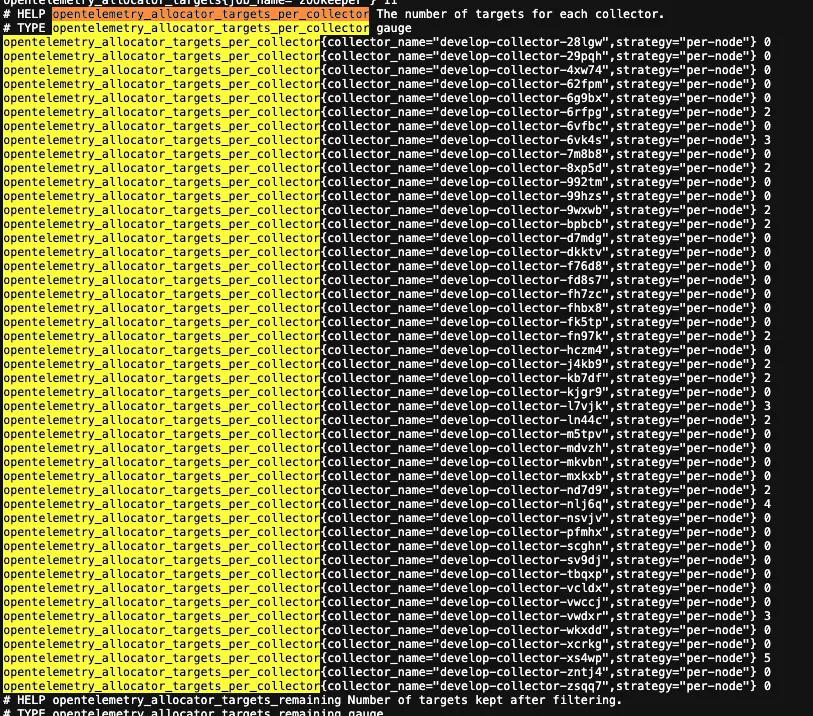Click the metric row for develop-collector-6vfbc
Image resolution: width=813 pixels, height=716 pixels.
(387, 126)
